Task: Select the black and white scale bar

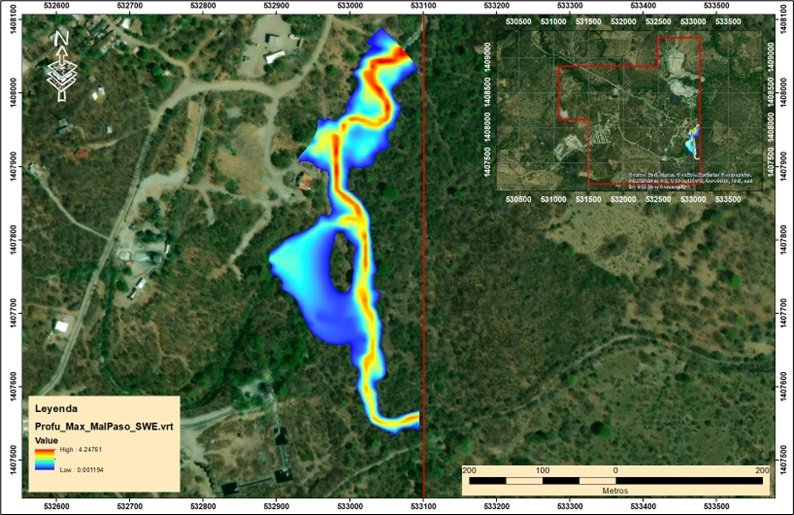Action: [x=615, y=481]
